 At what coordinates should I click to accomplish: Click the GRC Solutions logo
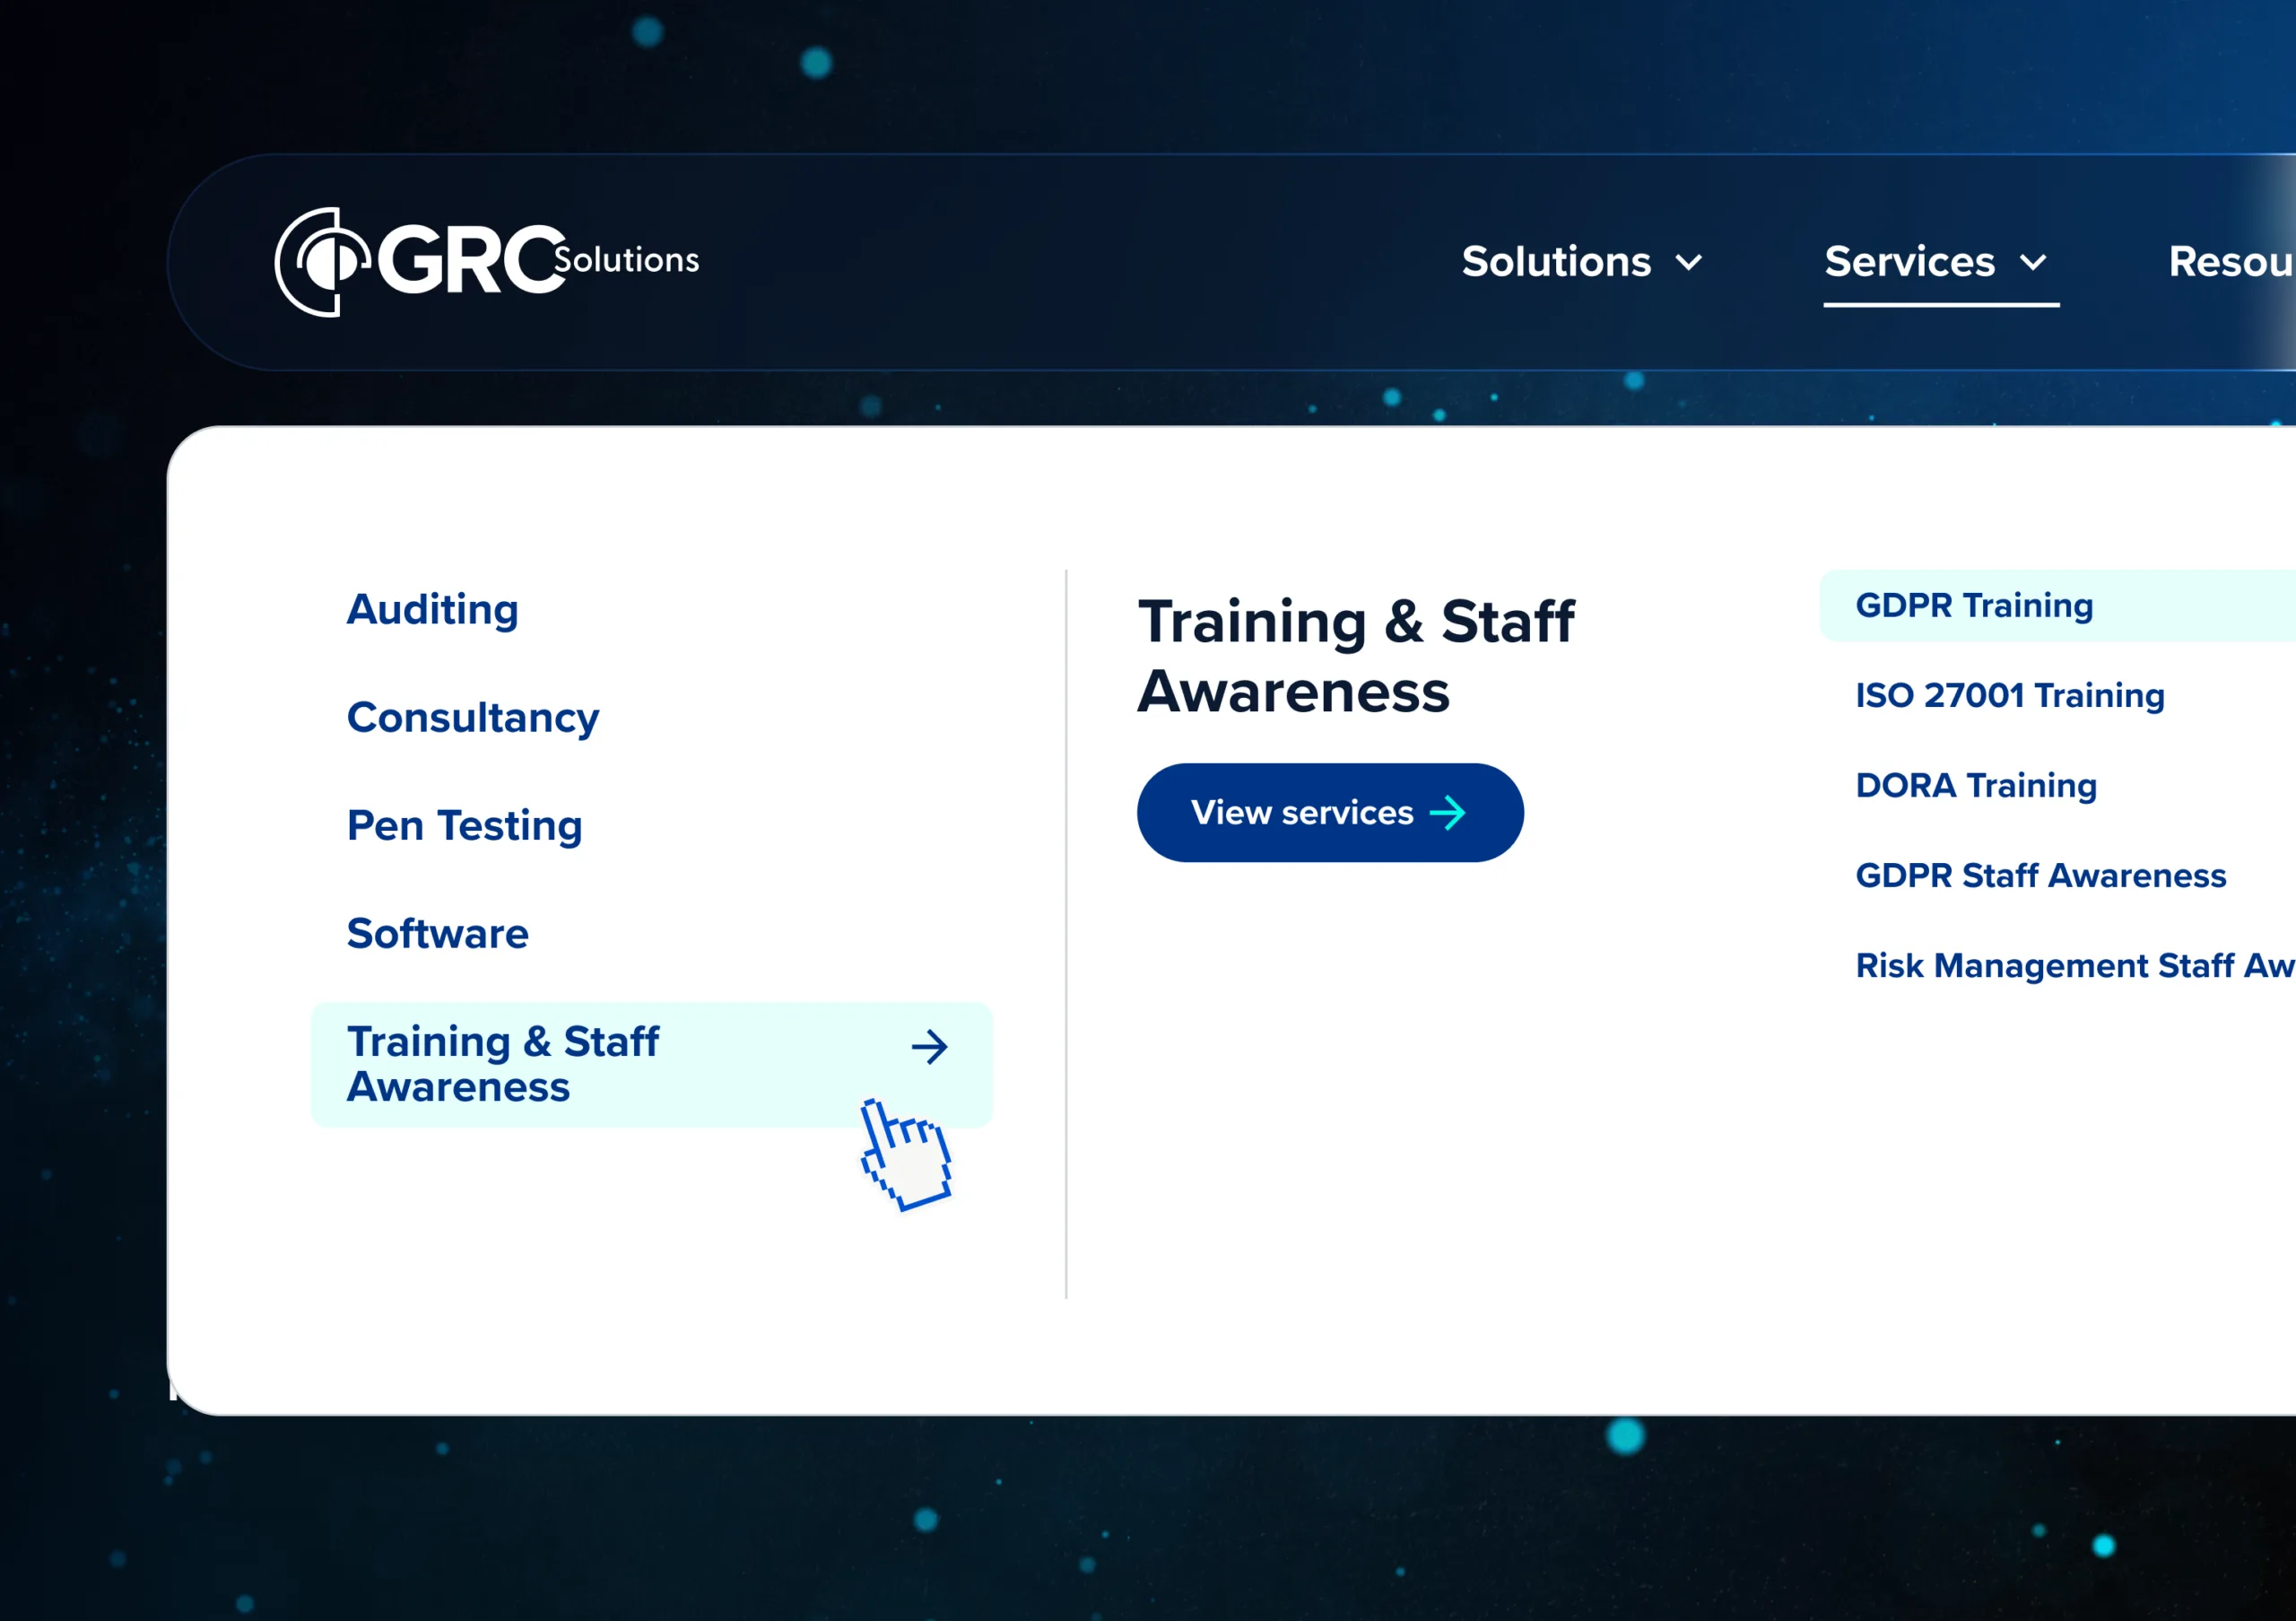487,262
